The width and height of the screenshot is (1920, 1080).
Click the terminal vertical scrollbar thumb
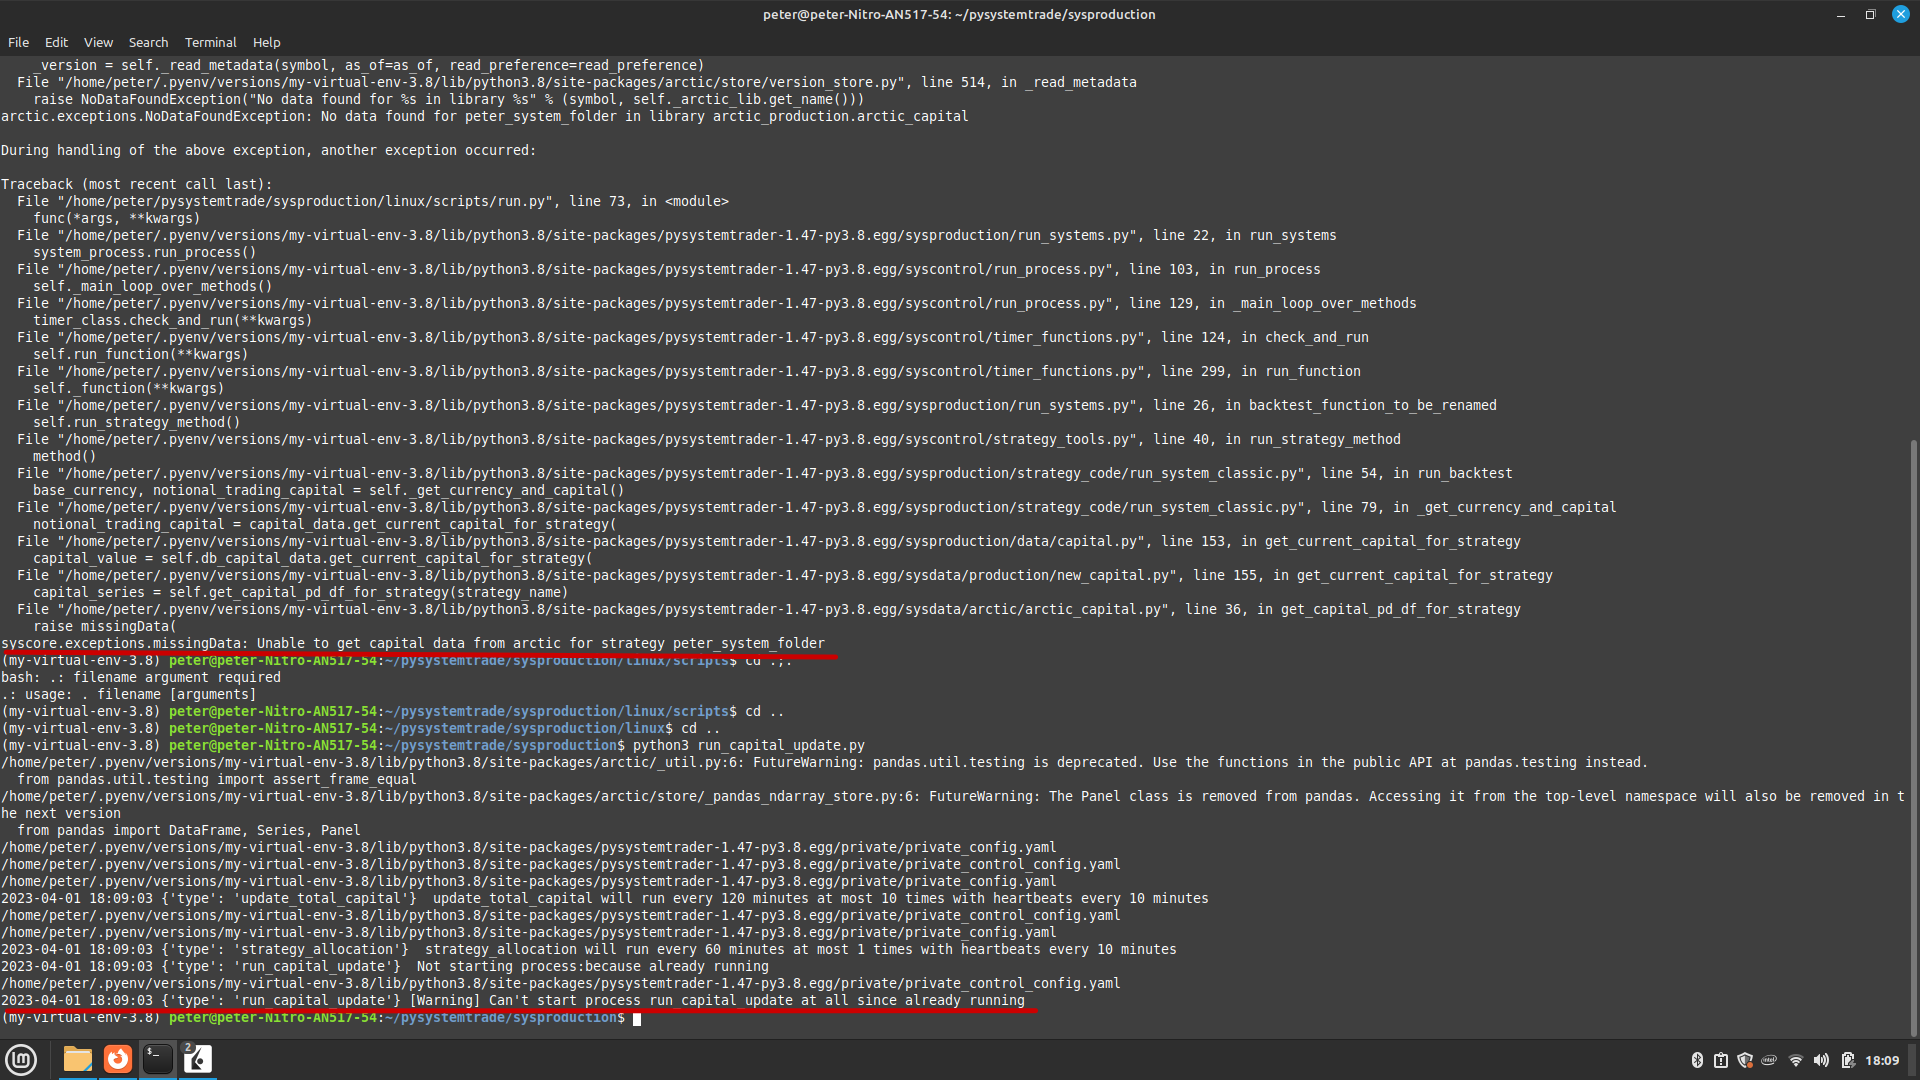click(x=1914, y=738)
